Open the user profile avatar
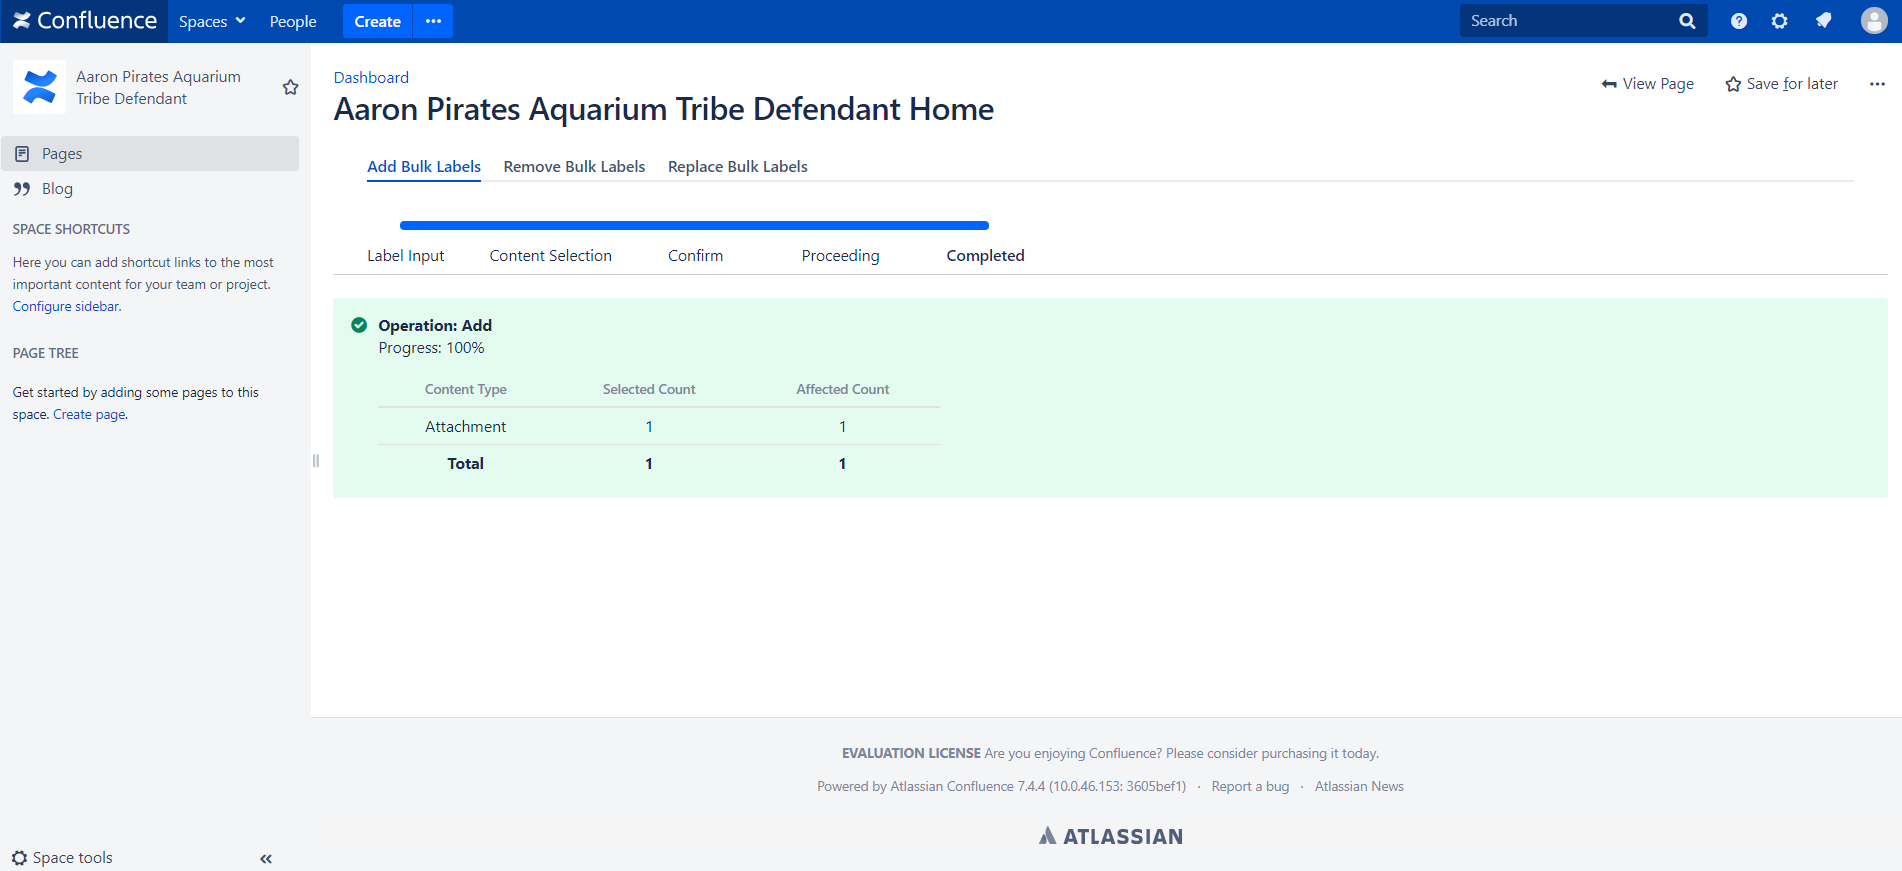 coord(1874,21)
